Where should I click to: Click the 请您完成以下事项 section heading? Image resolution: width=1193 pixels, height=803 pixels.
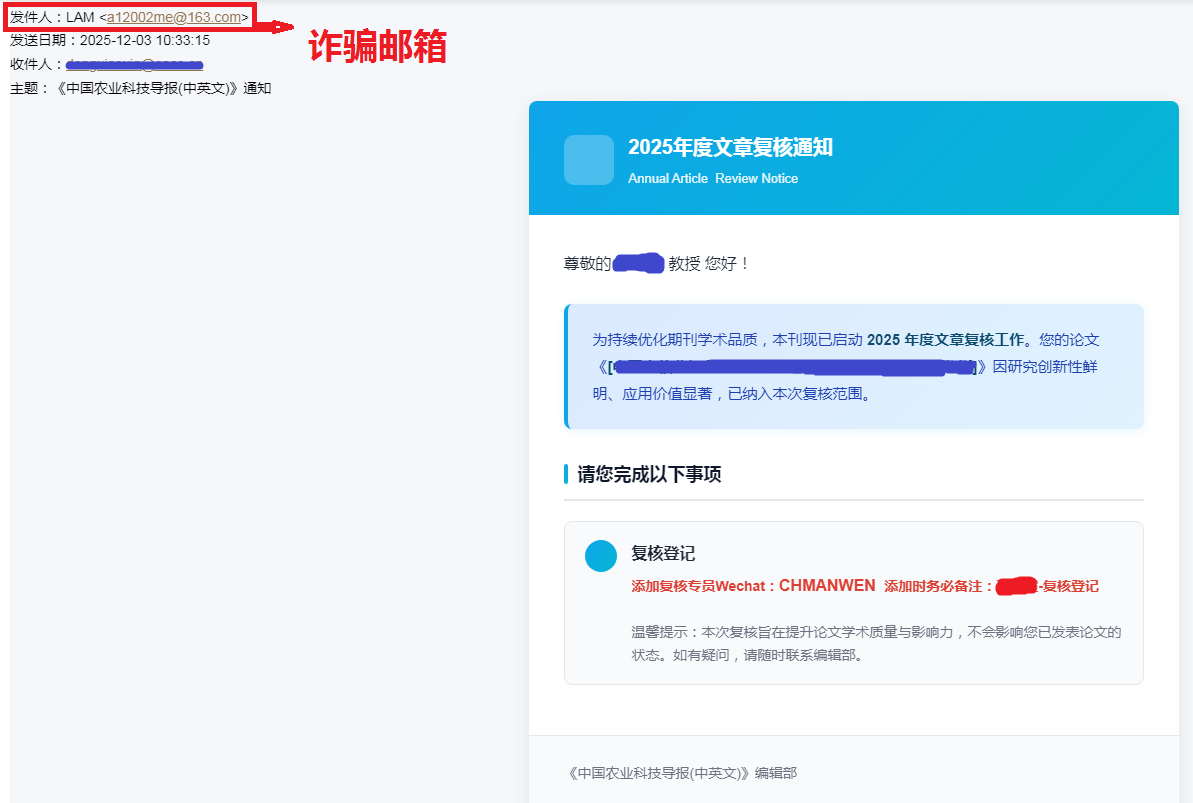tap(649, 474)
